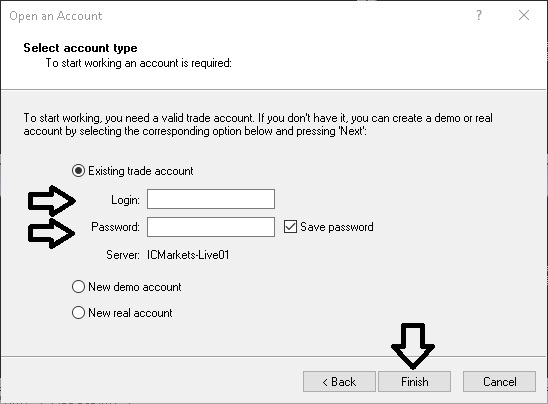Focus the Password input field
This screenshot has width=548, height=404.
(x=211, y=227)
